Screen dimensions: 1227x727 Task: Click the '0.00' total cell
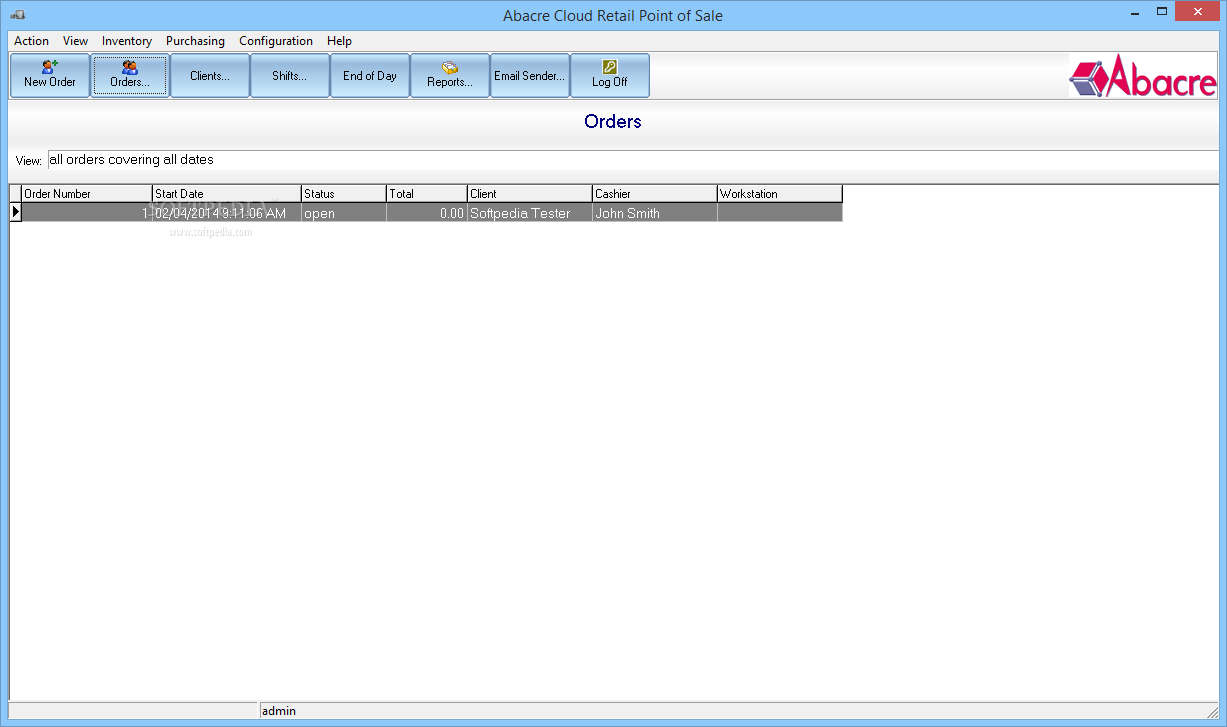click(x=427, y=213)
